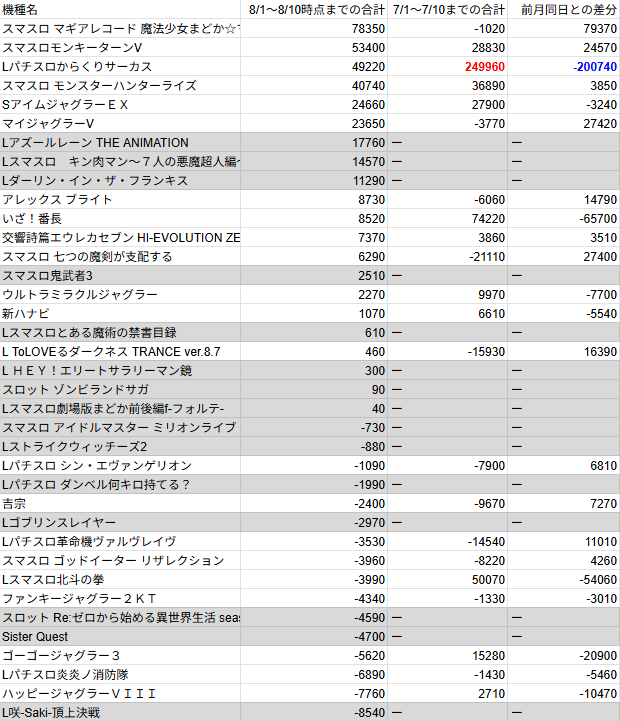Select the スロット Re:ゼロから始める異世界生活 cell
The image size is (620, 721).
coord(120,618)
